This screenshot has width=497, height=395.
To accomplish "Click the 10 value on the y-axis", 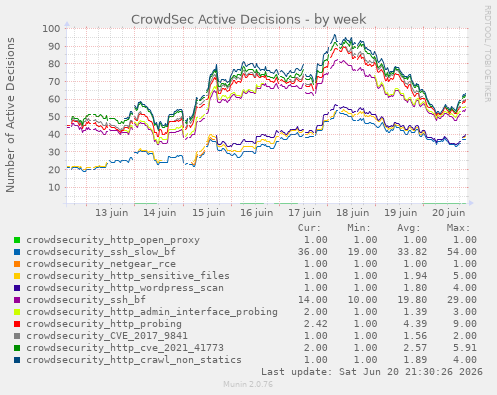I will point(54,188).
